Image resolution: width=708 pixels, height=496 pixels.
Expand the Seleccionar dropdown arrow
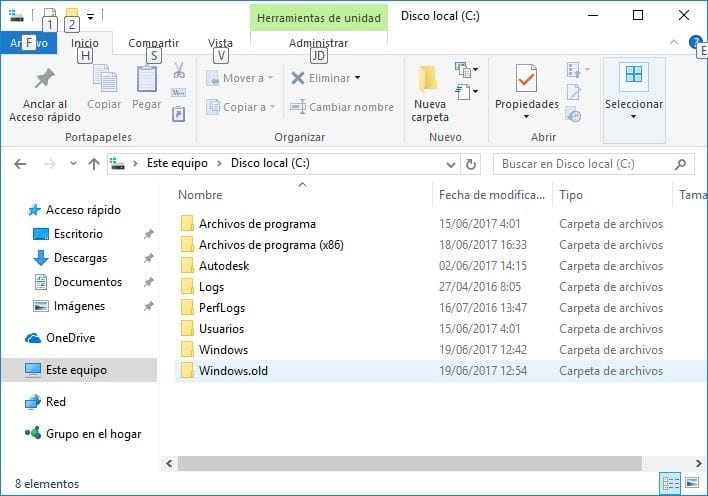[x=633, y=117]
